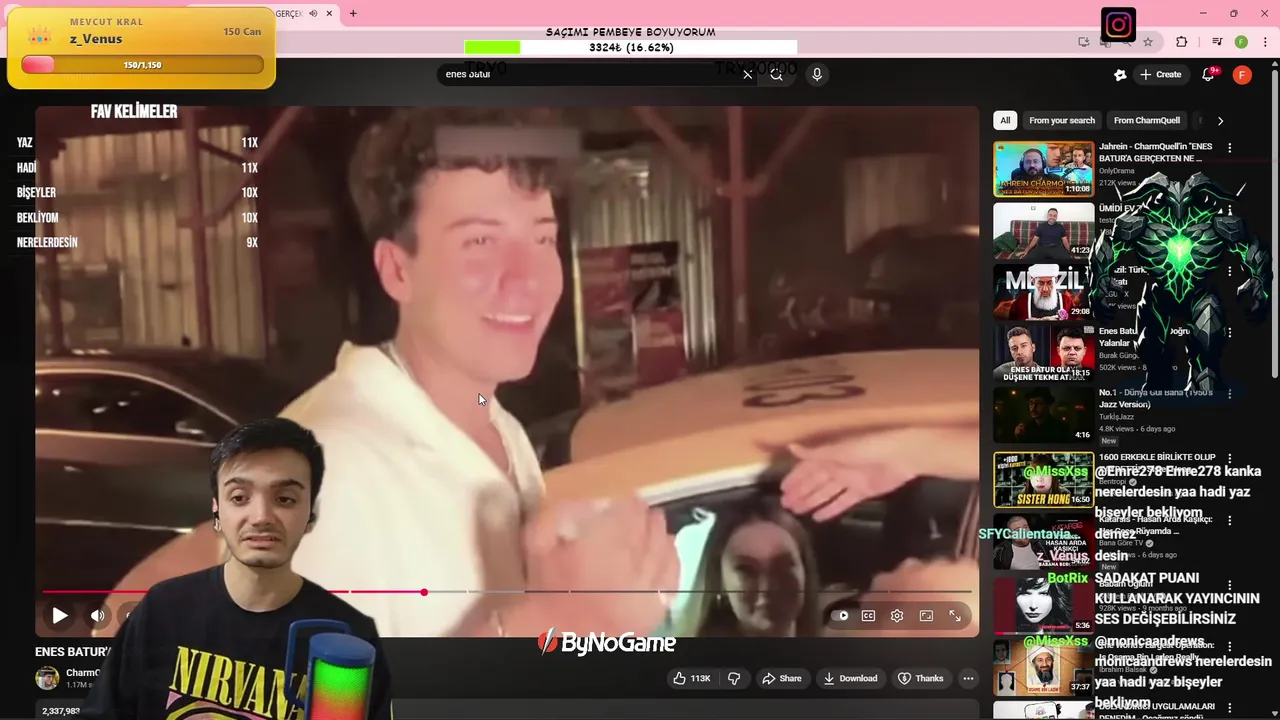Viewport: 1280px width, 720px height.
Task: Open options menu for Enes Batur Yalanlar video
Action: [1230, 332]
